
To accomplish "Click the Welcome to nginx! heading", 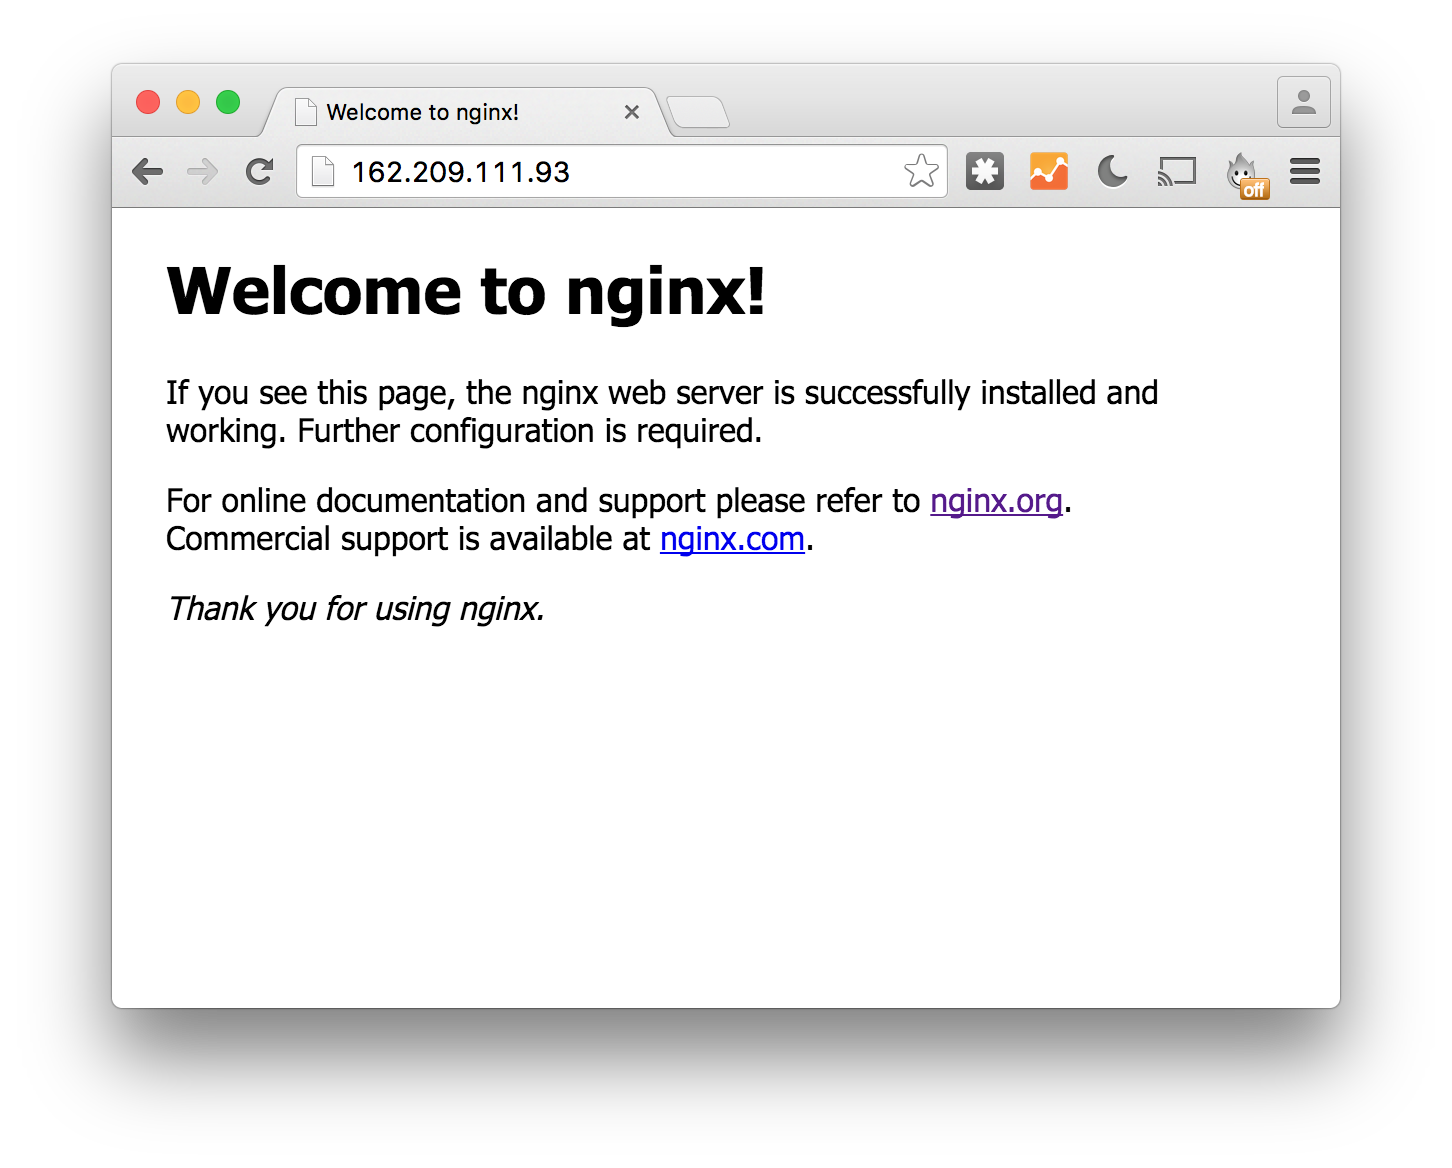I will point(466,292).
